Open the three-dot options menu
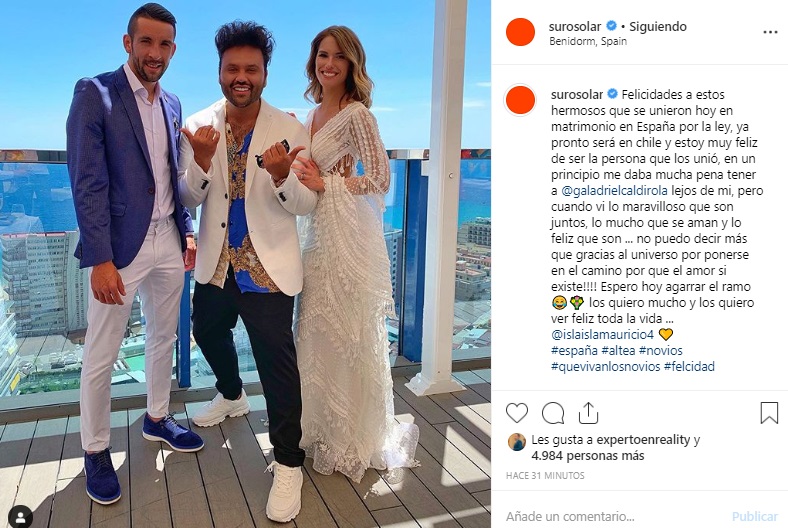Screen dimensions: 788x528 pyautogui.click(x=770, y=32)
